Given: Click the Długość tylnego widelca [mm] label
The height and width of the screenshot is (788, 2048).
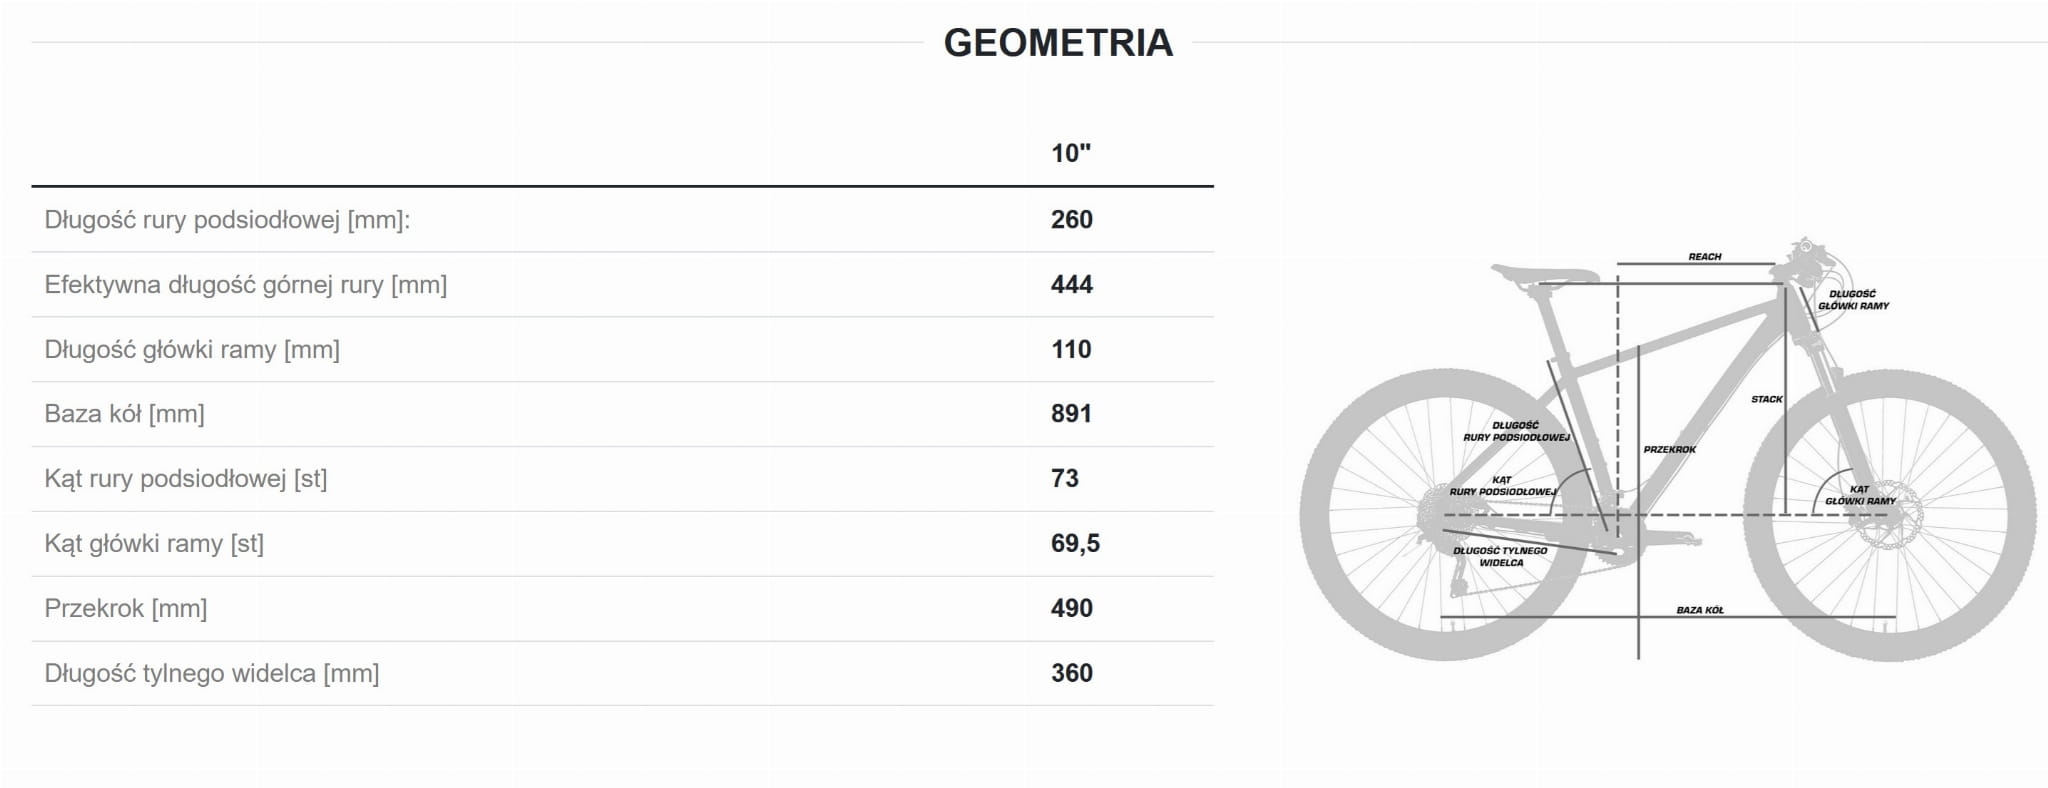Looking at the screenshot, I should coord(211,673).
